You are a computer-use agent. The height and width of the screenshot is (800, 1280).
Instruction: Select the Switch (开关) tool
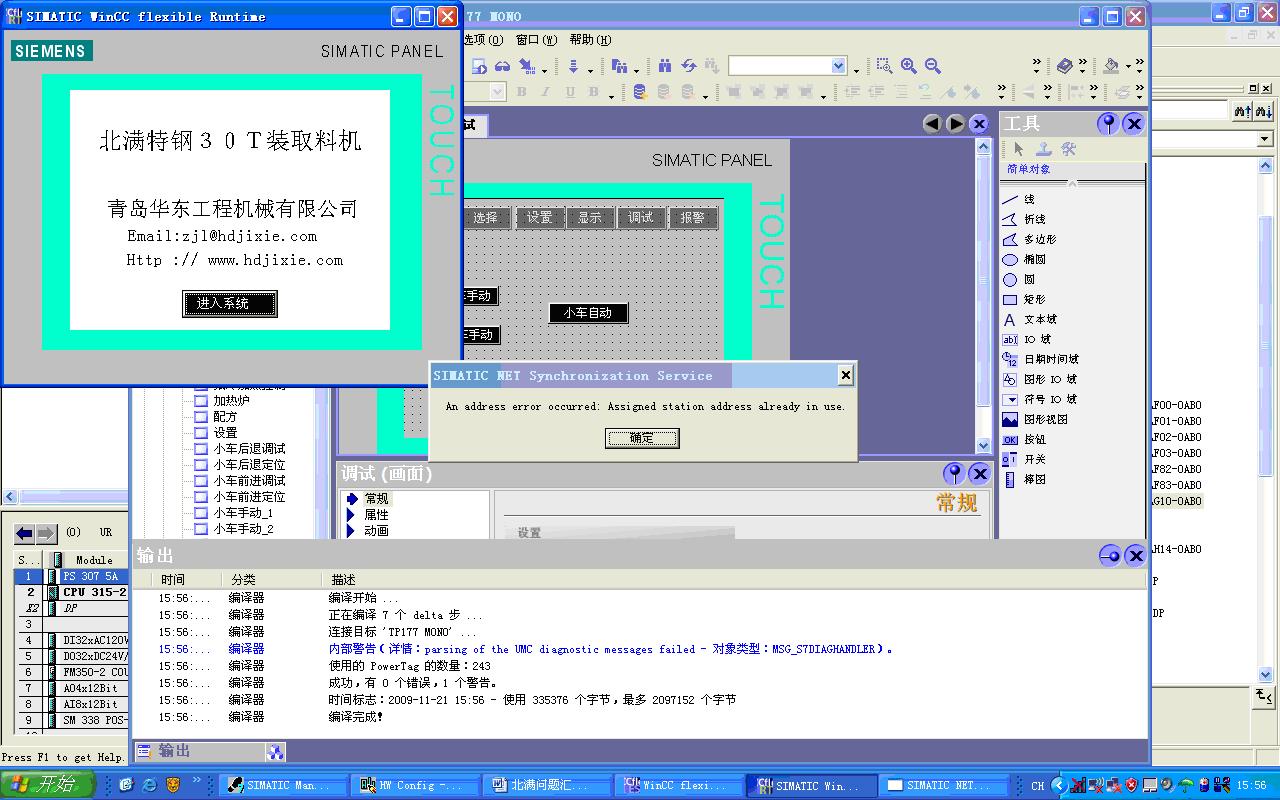coord(1024,459)
